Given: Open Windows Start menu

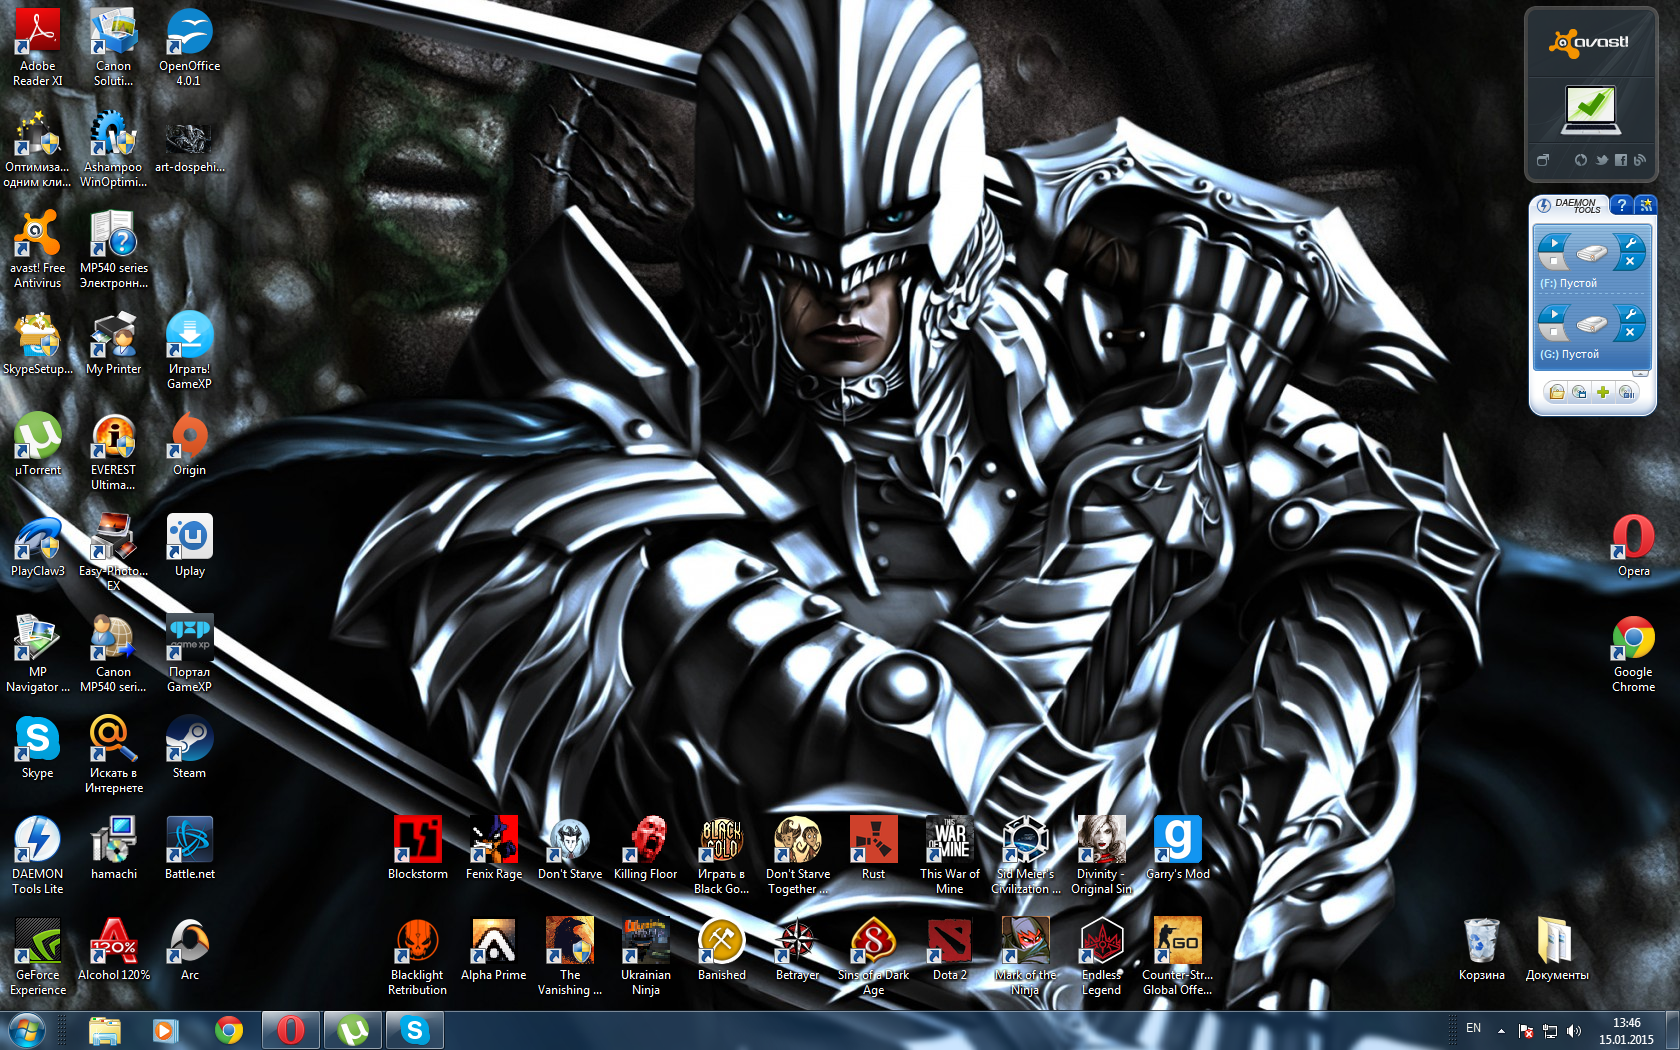Looking at the screenshot, I should coord(27,1030).
